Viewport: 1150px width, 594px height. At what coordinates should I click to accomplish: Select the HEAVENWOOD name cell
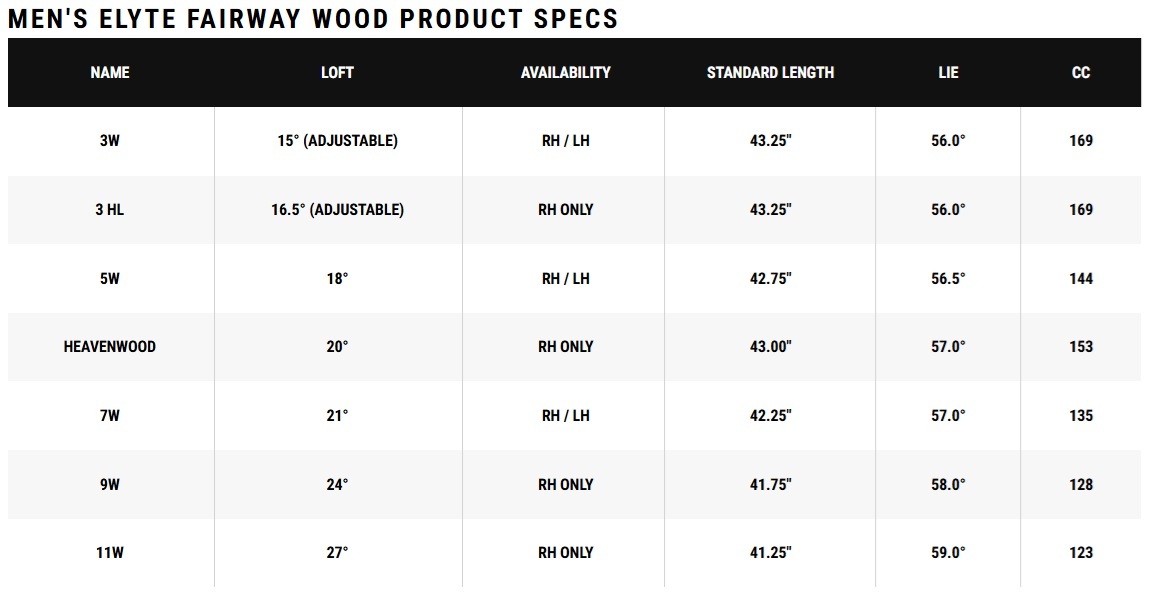pos(110,347)
